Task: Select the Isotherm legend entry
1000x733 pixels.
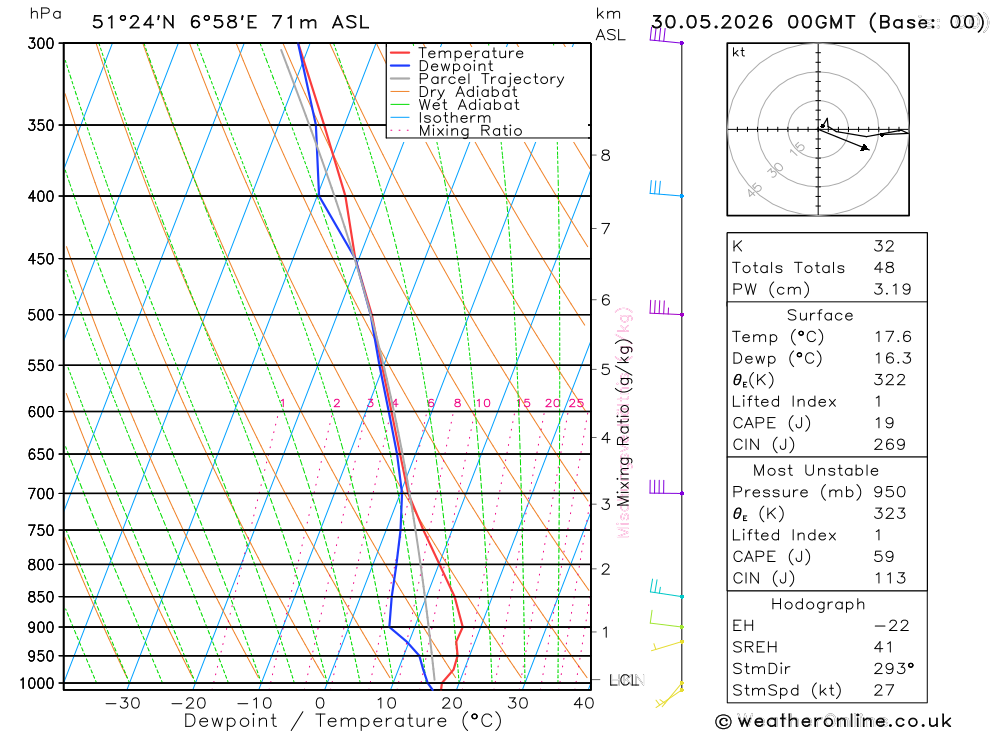Action: tap(440, 118)
